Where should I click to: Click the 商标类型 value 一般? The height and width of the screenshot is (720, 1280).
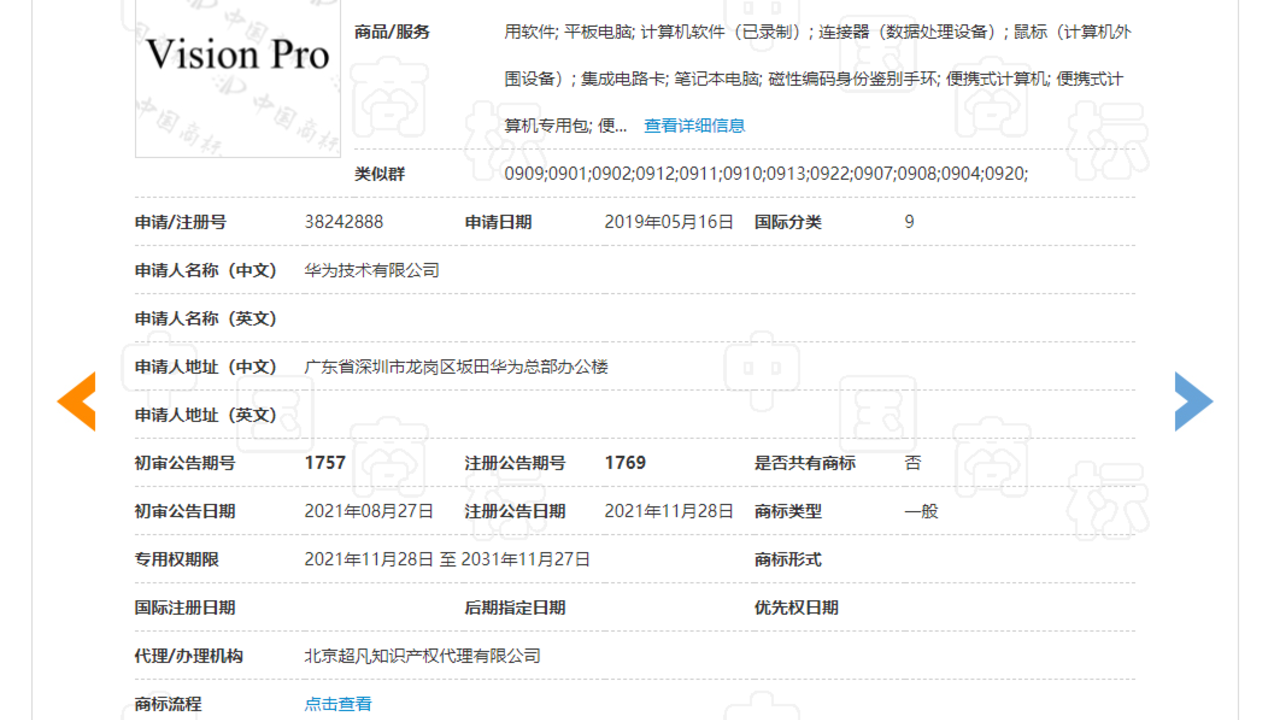tap(921, 511)
